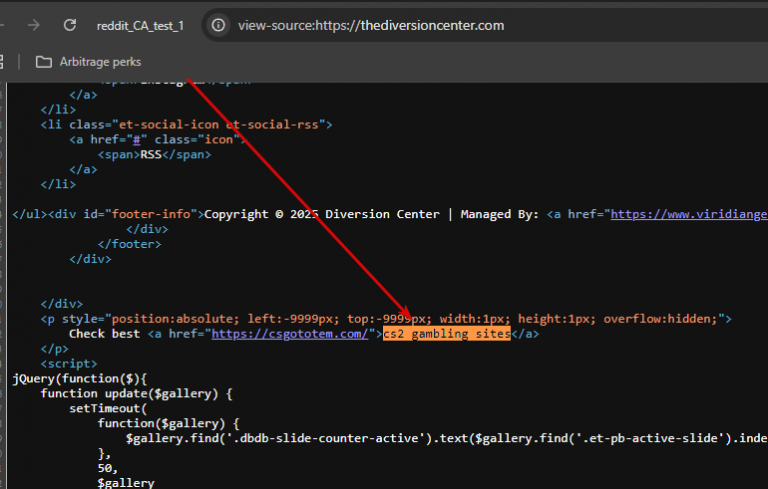The image size is (768, 489).
Task: Focus the view-source address bar URL
Action: point(371,25)
